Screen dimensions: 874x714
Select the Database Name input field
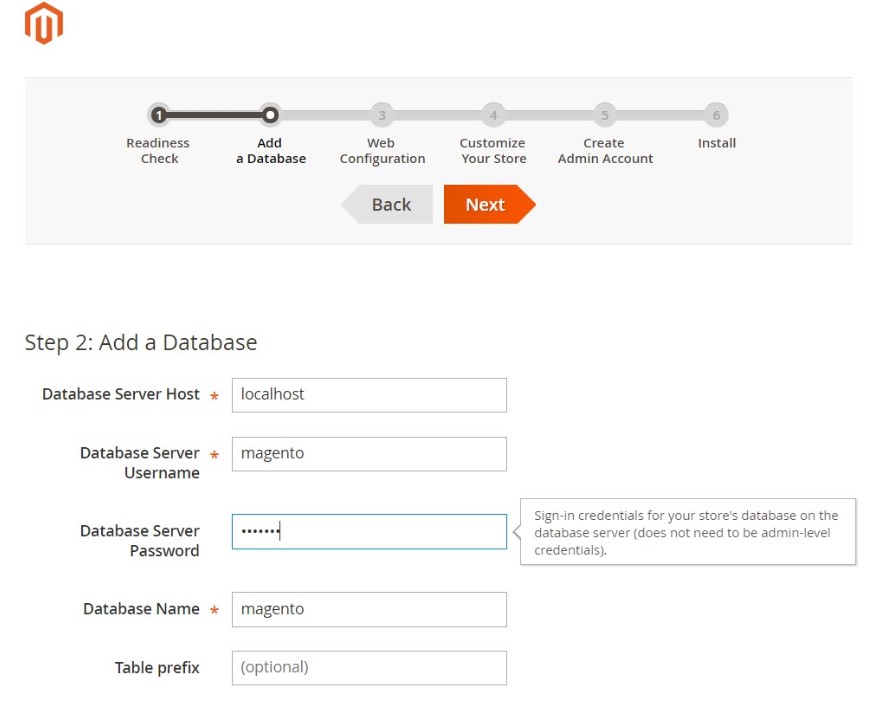[x=369, y=610]
